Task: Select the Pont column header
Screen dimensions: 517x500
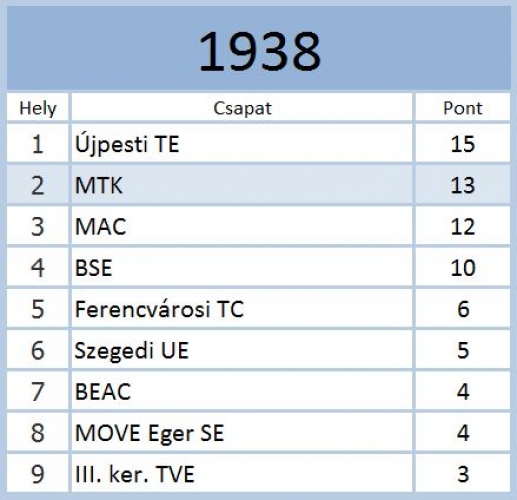Action: (x=463, y=107)
